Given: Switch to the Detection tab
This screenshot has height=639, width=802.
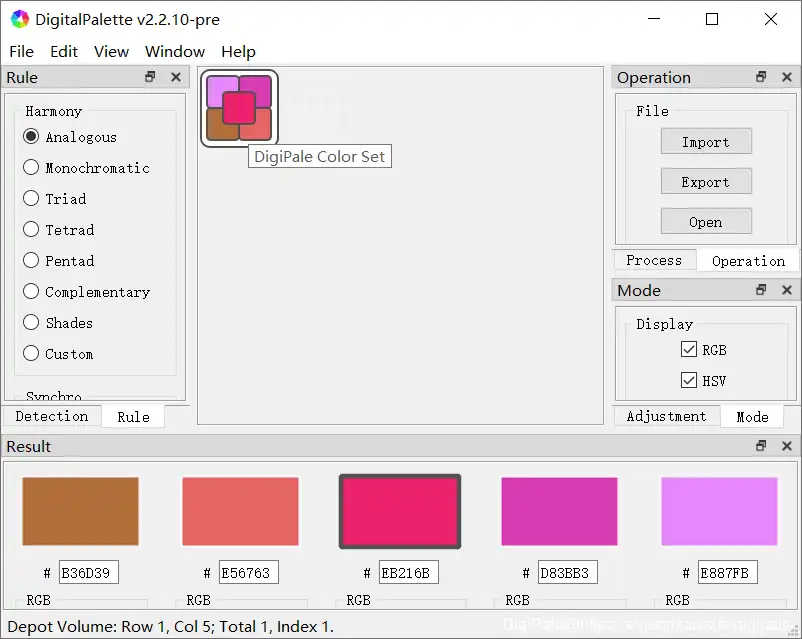Looking at the screenshot, I should coord(51,416).
